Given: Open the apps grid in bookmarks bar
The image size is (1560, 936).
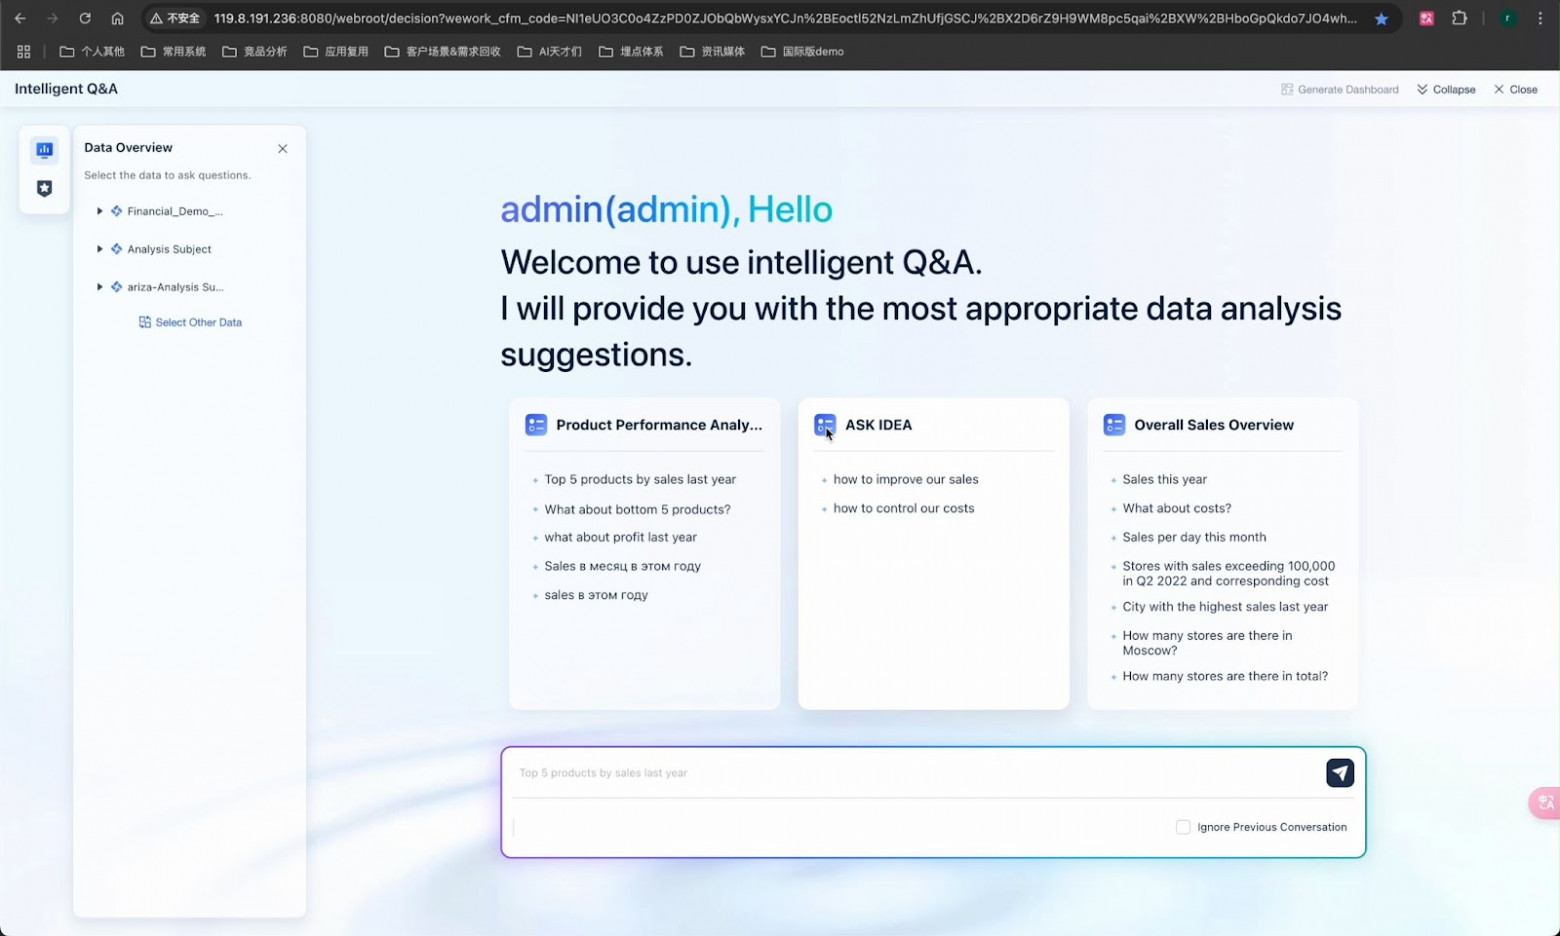Looking at the screenshot, I should click(24, 52).
